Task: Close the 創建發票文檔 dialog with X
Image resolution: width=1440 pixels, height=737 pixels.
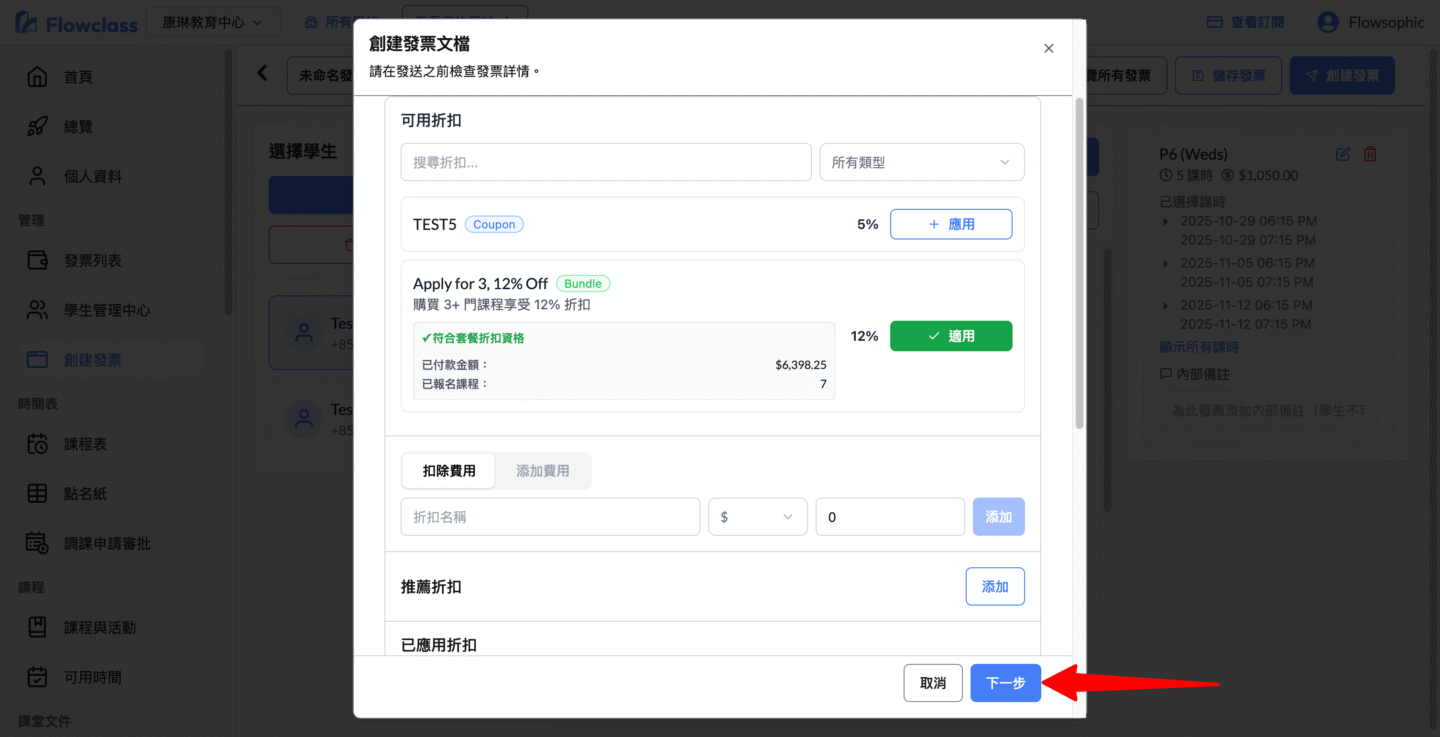Action: tap(1048, 48)
